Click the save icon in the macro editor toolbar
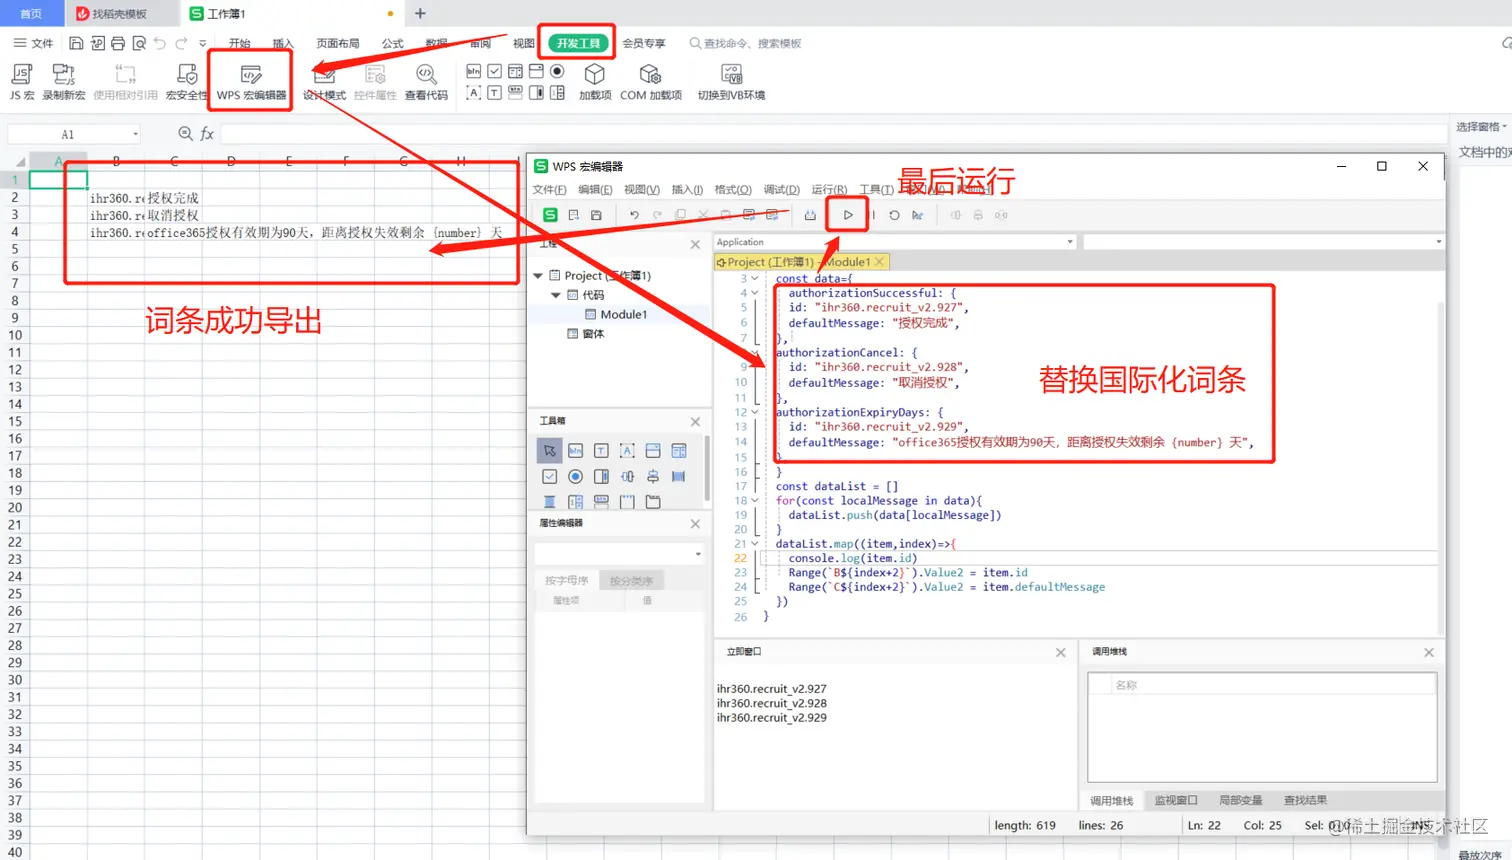1512x860 pixels. [x=596, y=215]
